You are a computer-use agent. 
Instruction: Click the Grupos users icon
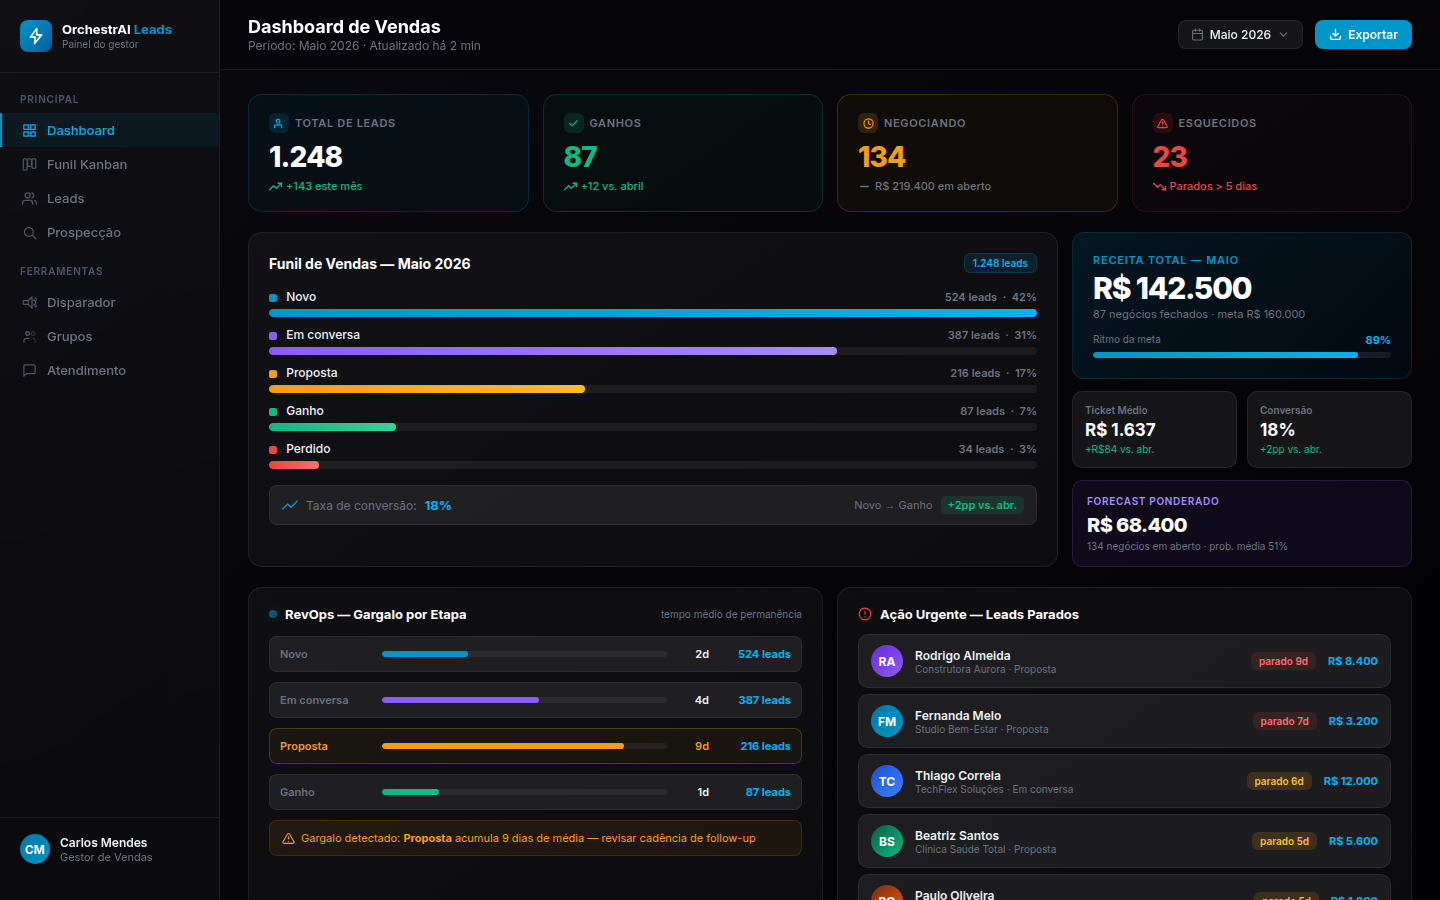click(29, 337)
